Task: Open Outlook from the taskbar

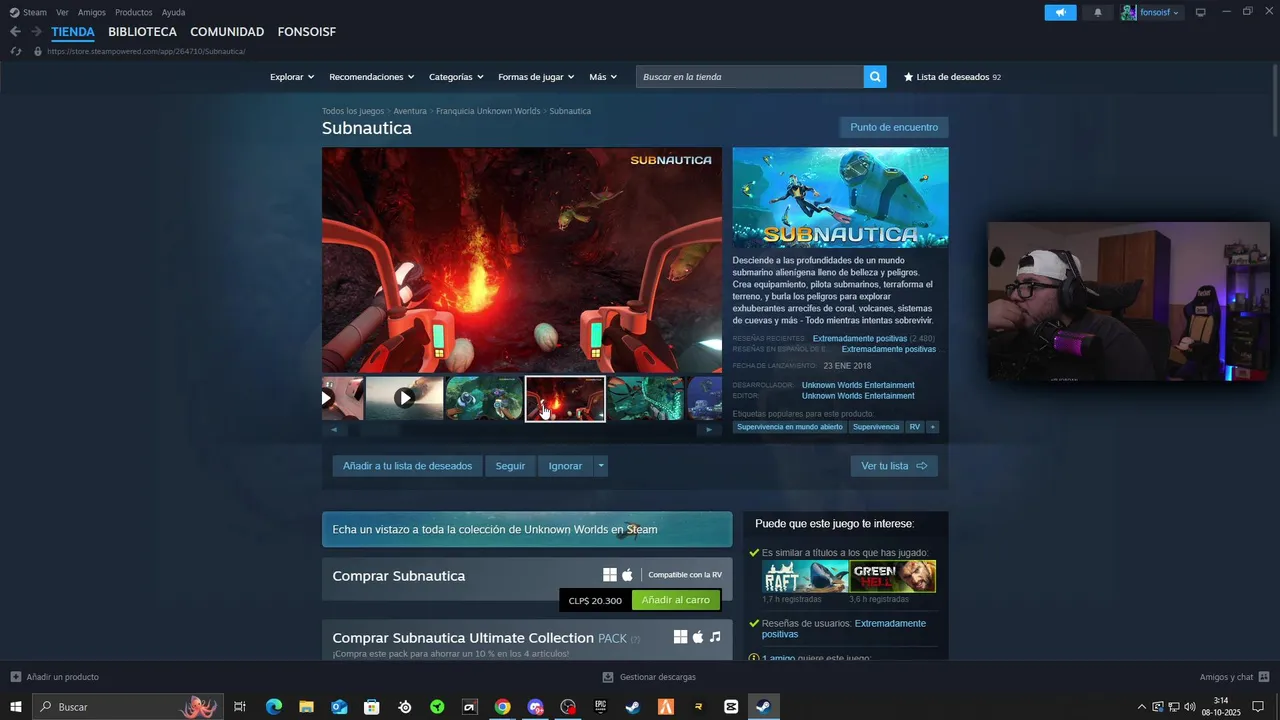Action: (339, 707)
